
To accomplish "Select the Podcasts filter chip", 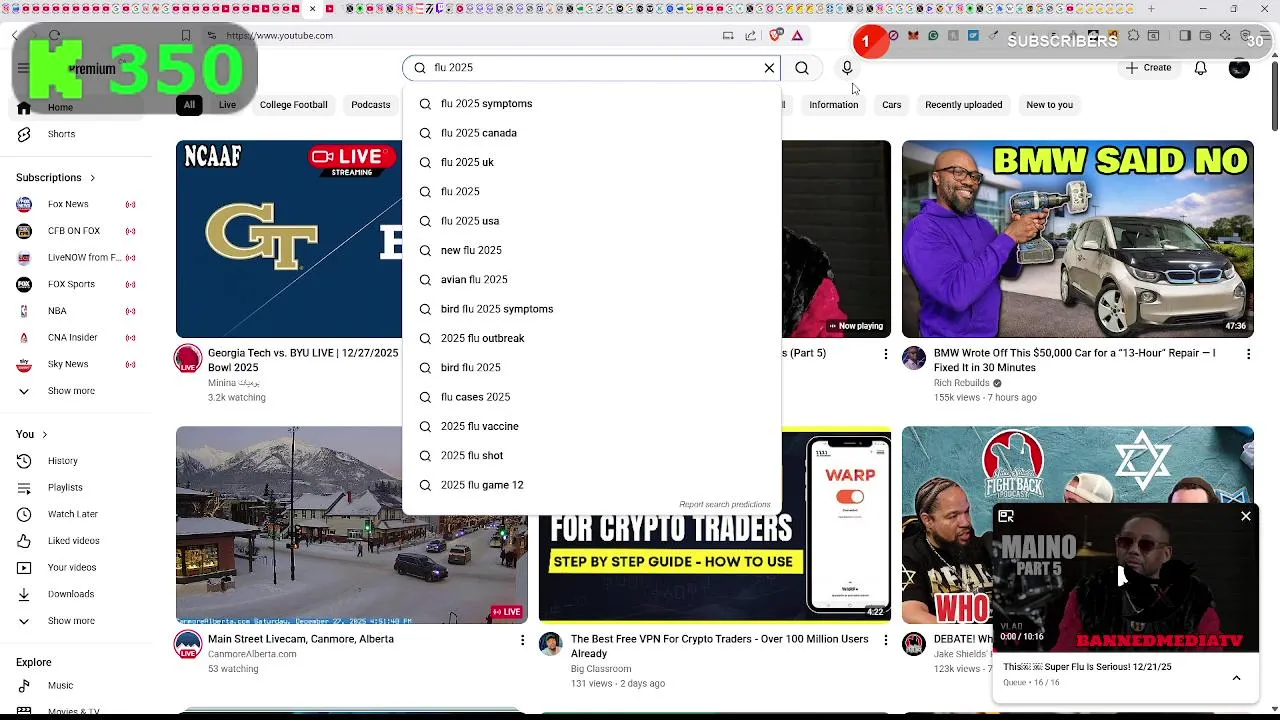I will click(370, 105).
